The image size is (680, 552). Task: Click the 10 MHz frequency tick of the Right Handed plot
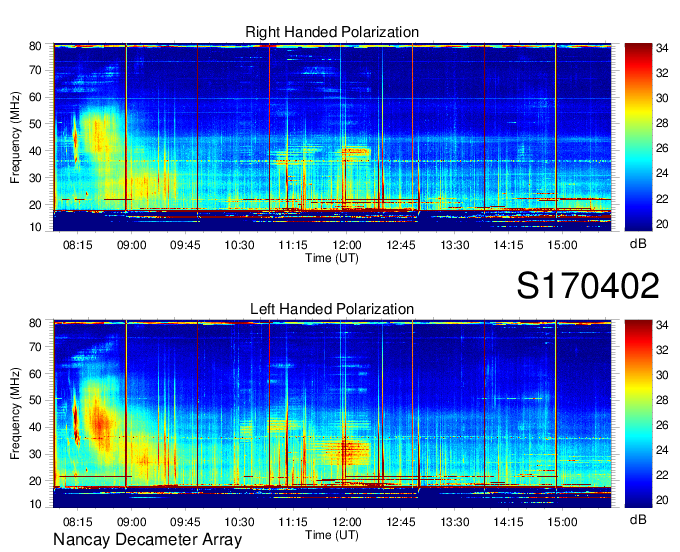(35, 227)
